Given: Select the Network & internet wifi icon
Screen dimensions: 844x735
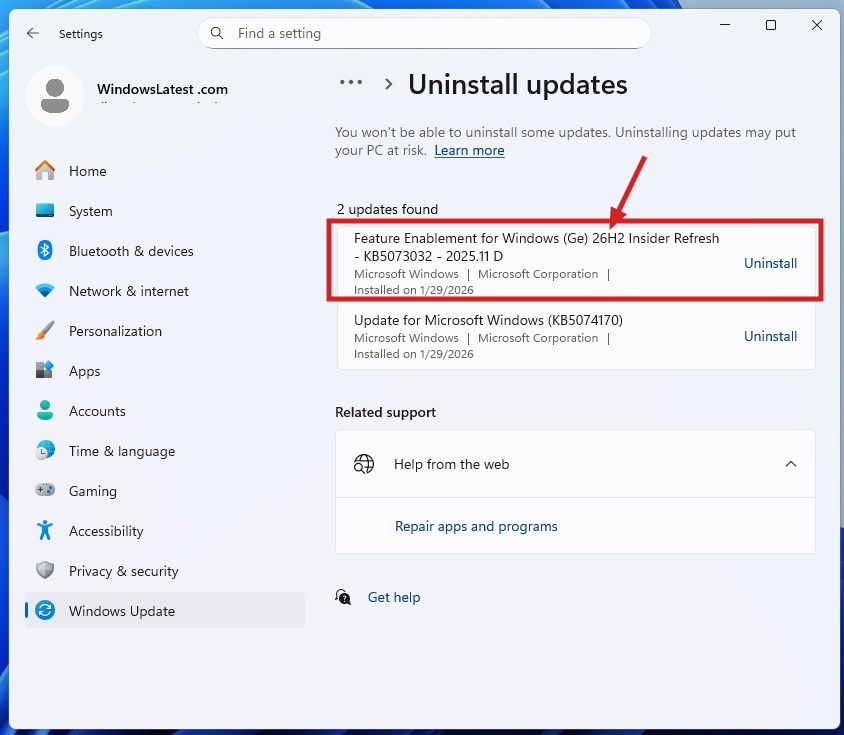Looking at the screenshot, I should tap(45, 291).
